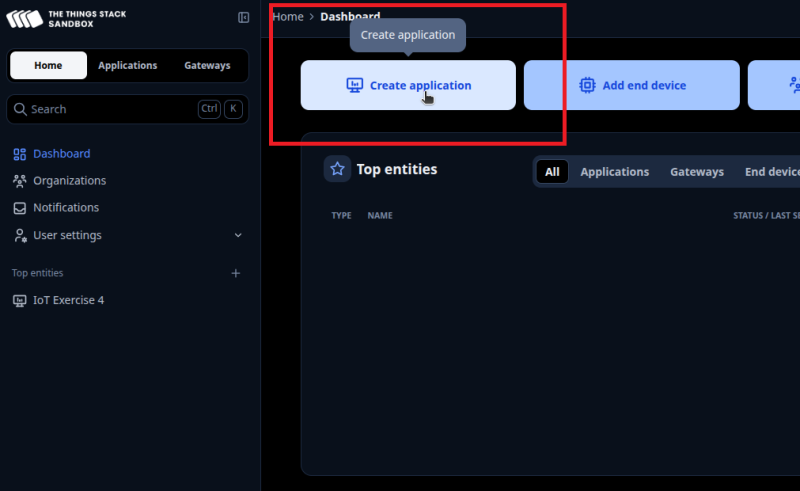The width and height of the screenshot is (800, 491).
Task: Click the TYPE column header
Action: tap(341, 215)
